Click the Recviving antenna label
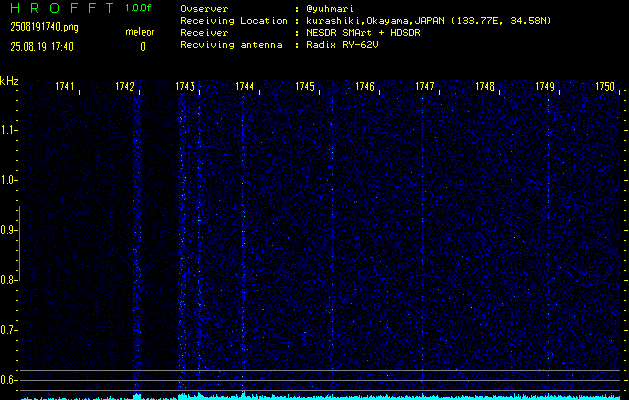 point(231,45)
